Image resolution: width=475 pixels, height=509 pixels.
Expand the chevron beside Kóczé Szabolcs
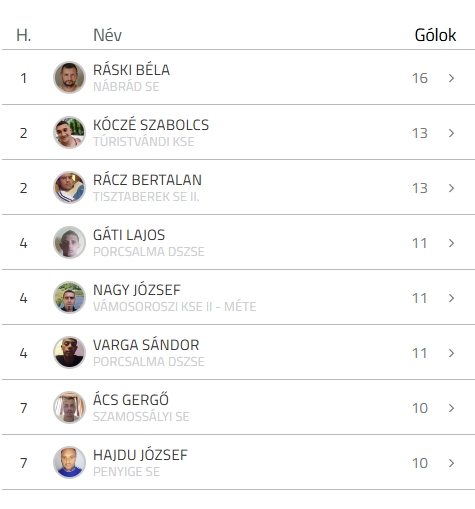(x=451, y=133)
